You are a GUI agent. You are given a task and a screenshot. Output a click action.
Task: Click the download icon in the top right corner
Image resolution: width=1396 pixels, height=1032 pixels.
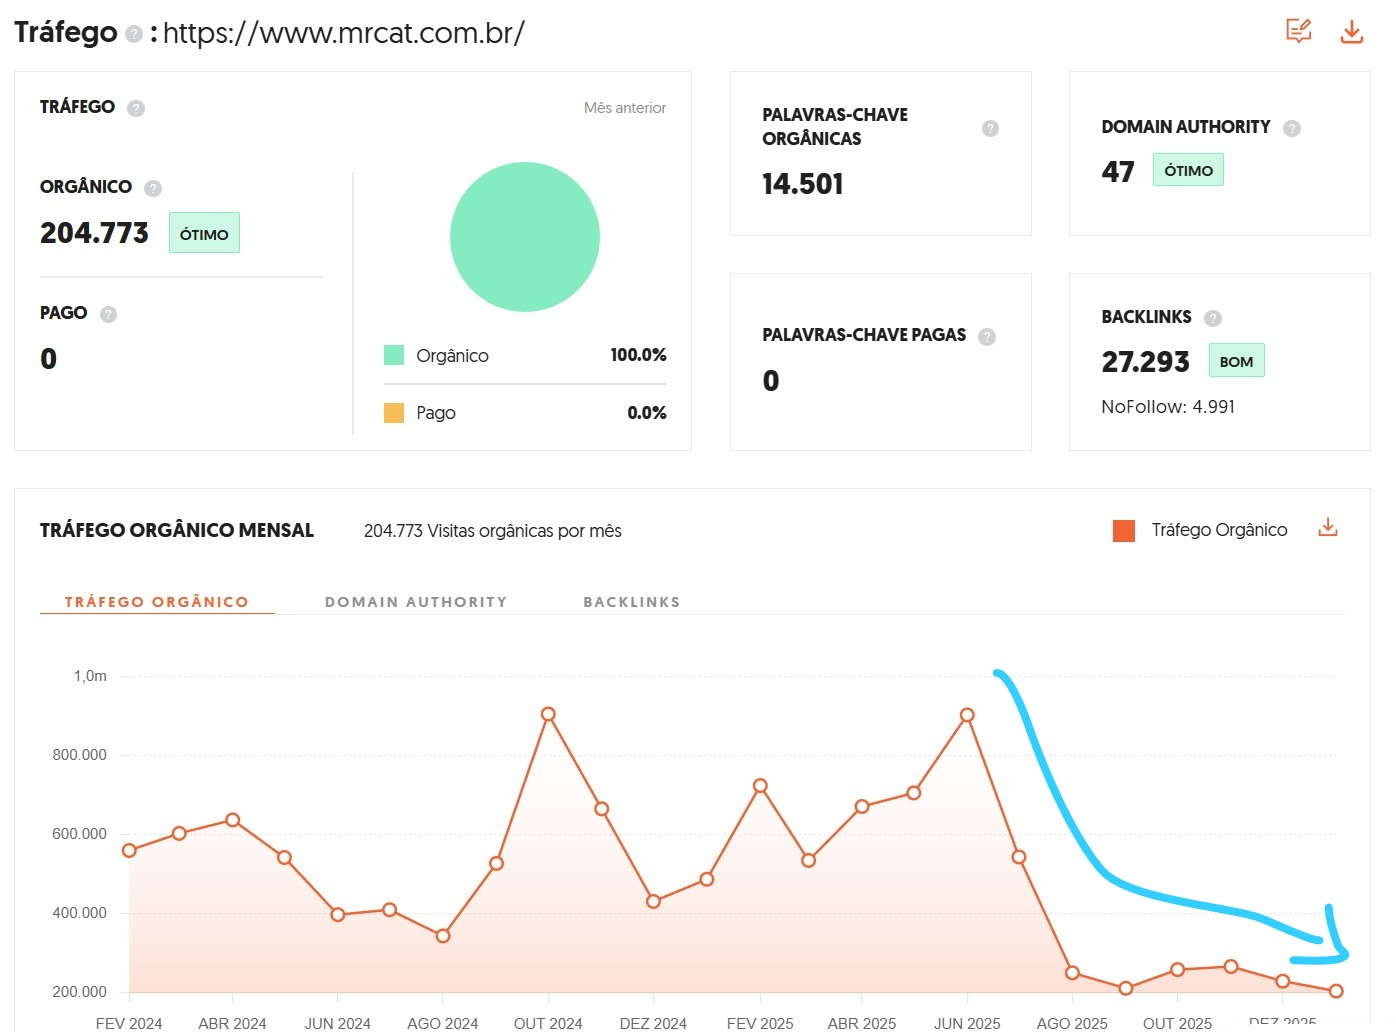[x=1351, y=32]
